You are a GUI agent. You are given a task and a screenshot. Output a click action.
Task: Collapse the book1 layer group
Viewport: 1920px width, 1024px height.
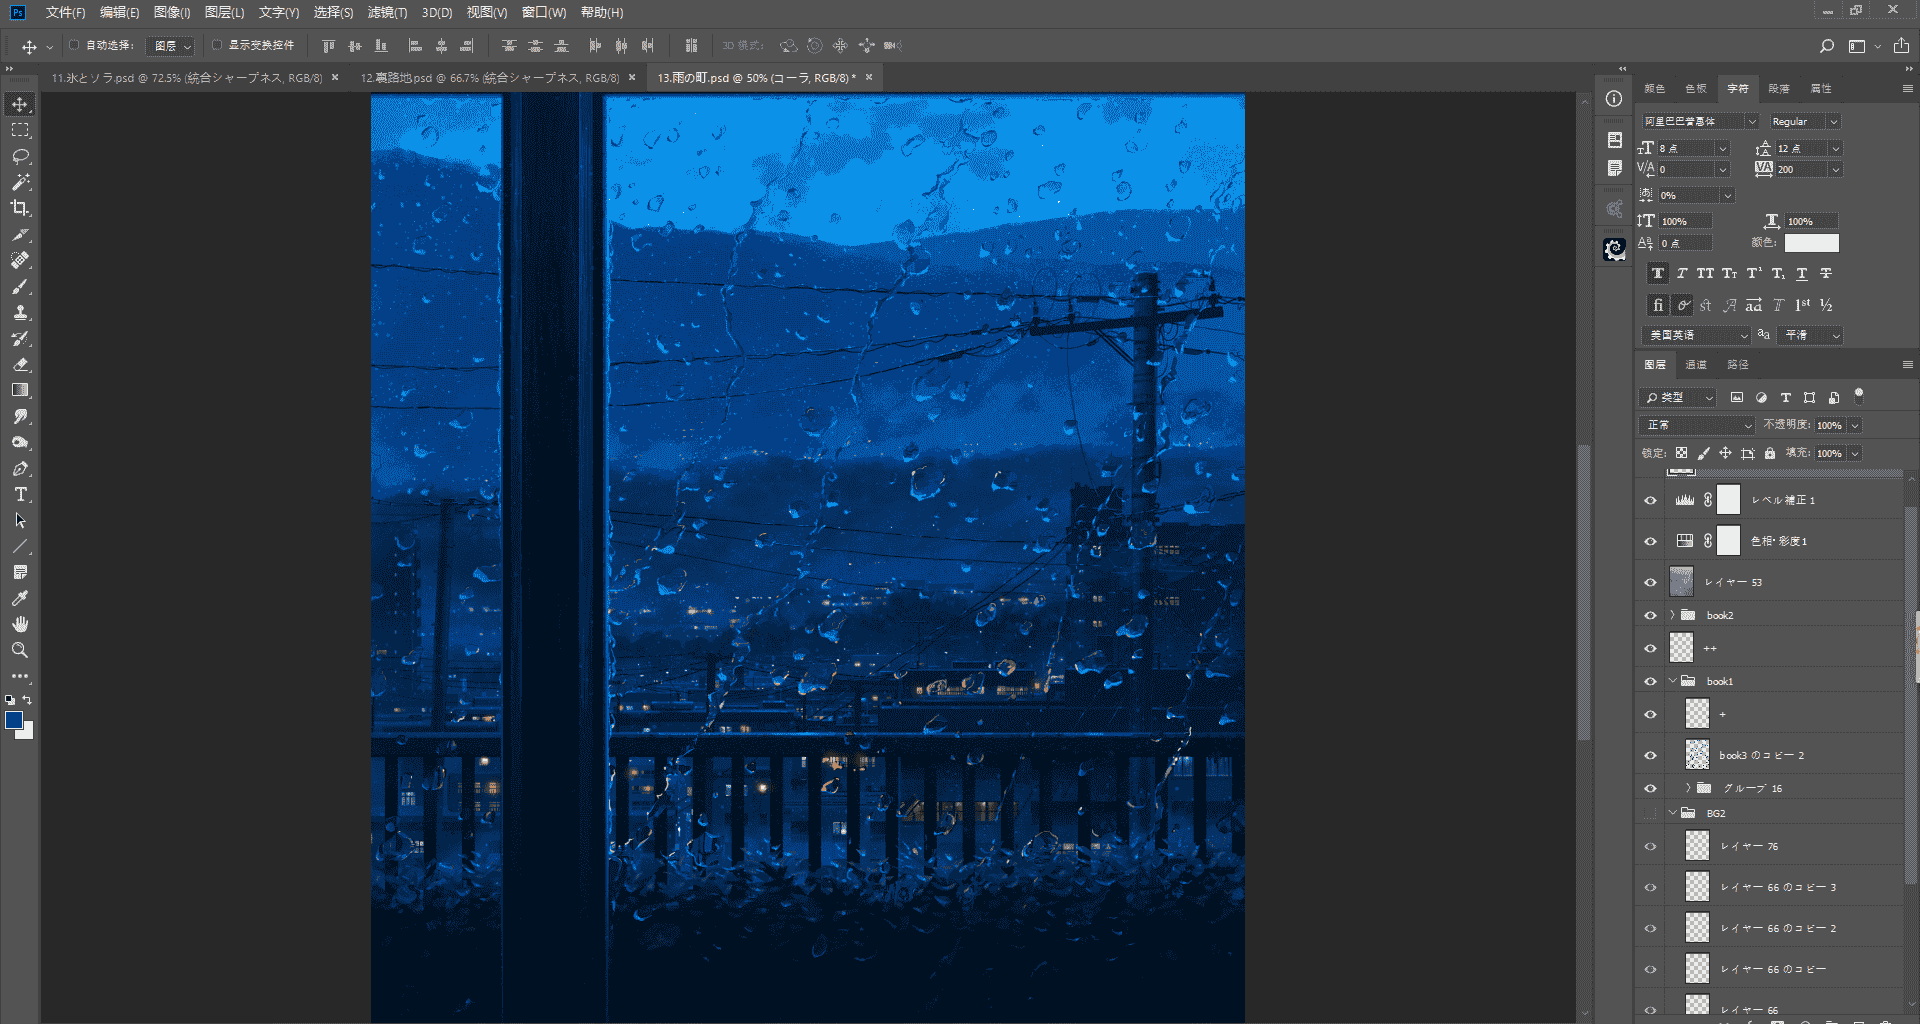coord(1672,681)
